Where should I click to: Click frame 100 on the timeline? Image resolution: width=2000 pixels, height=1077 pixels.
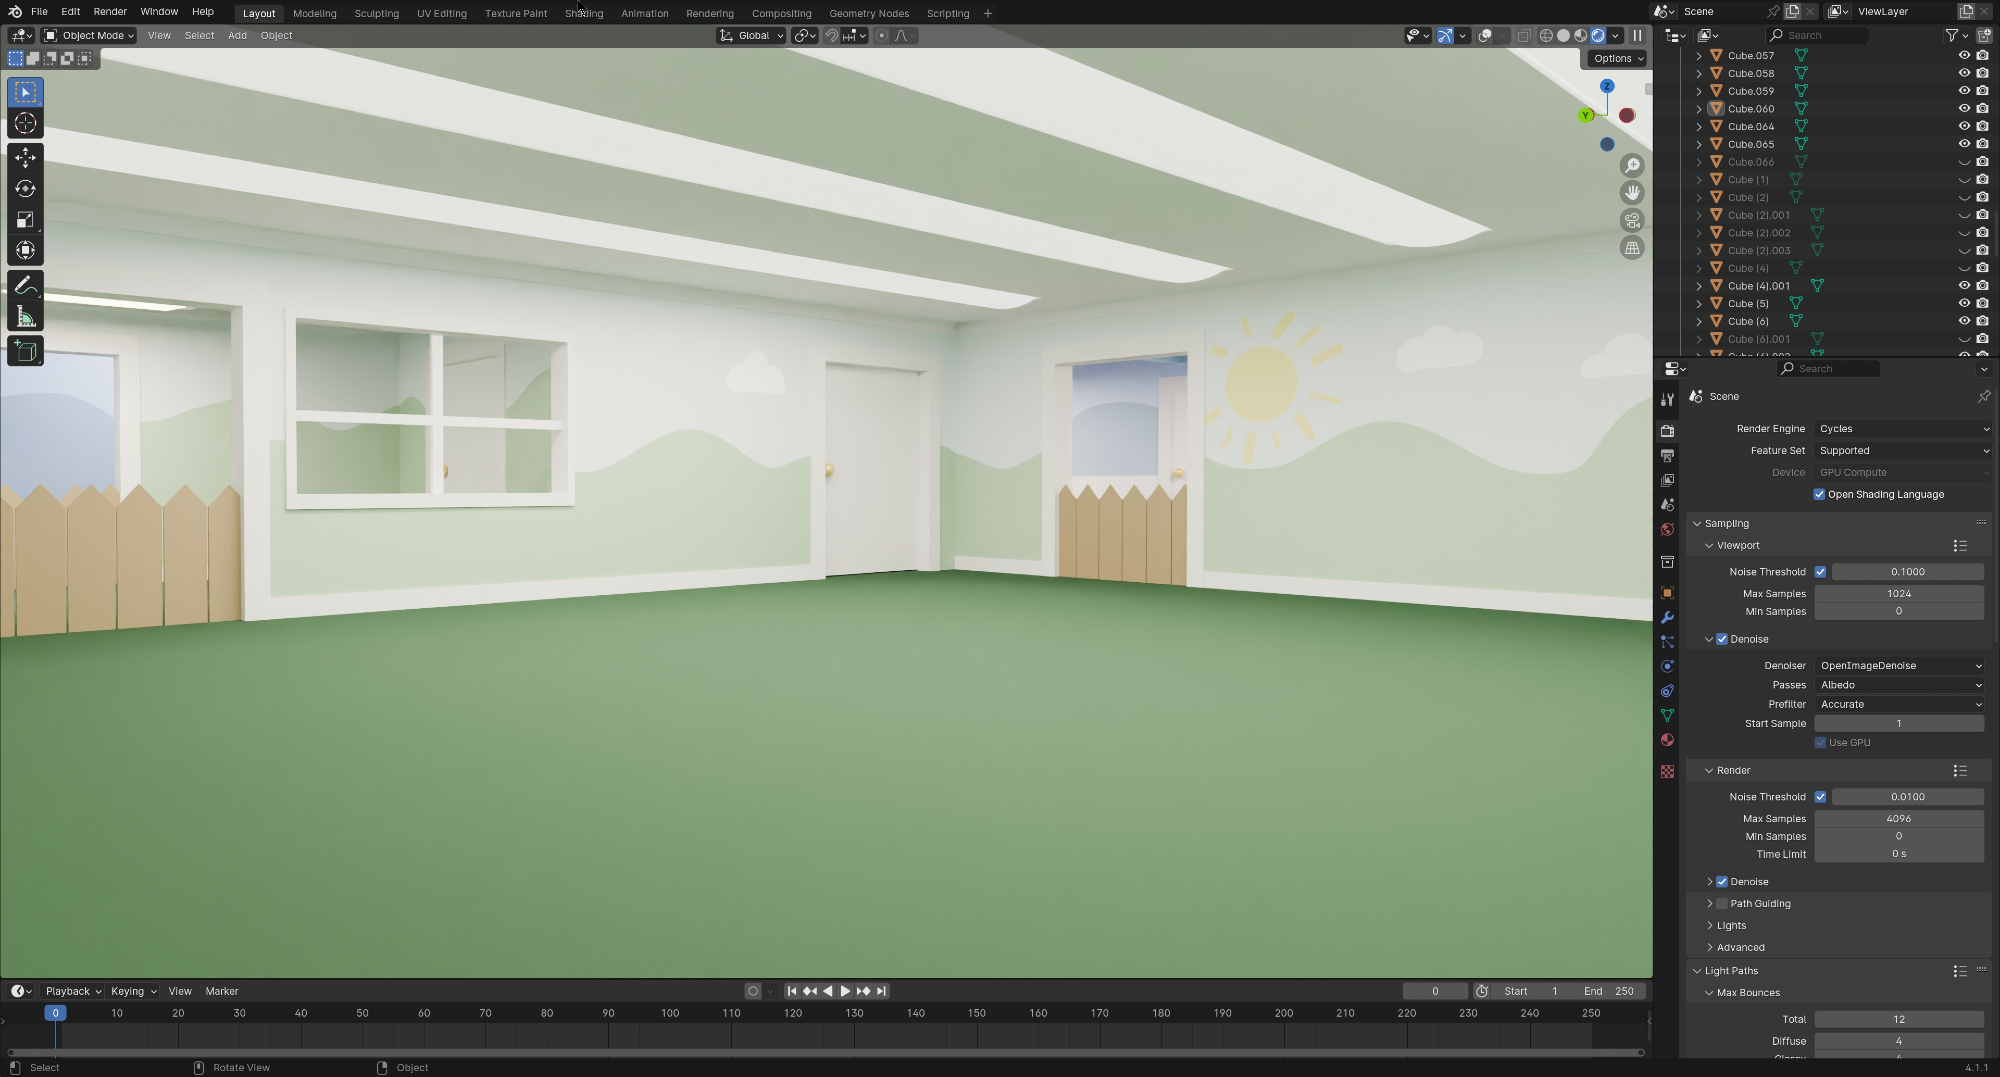coord(670,1013)
